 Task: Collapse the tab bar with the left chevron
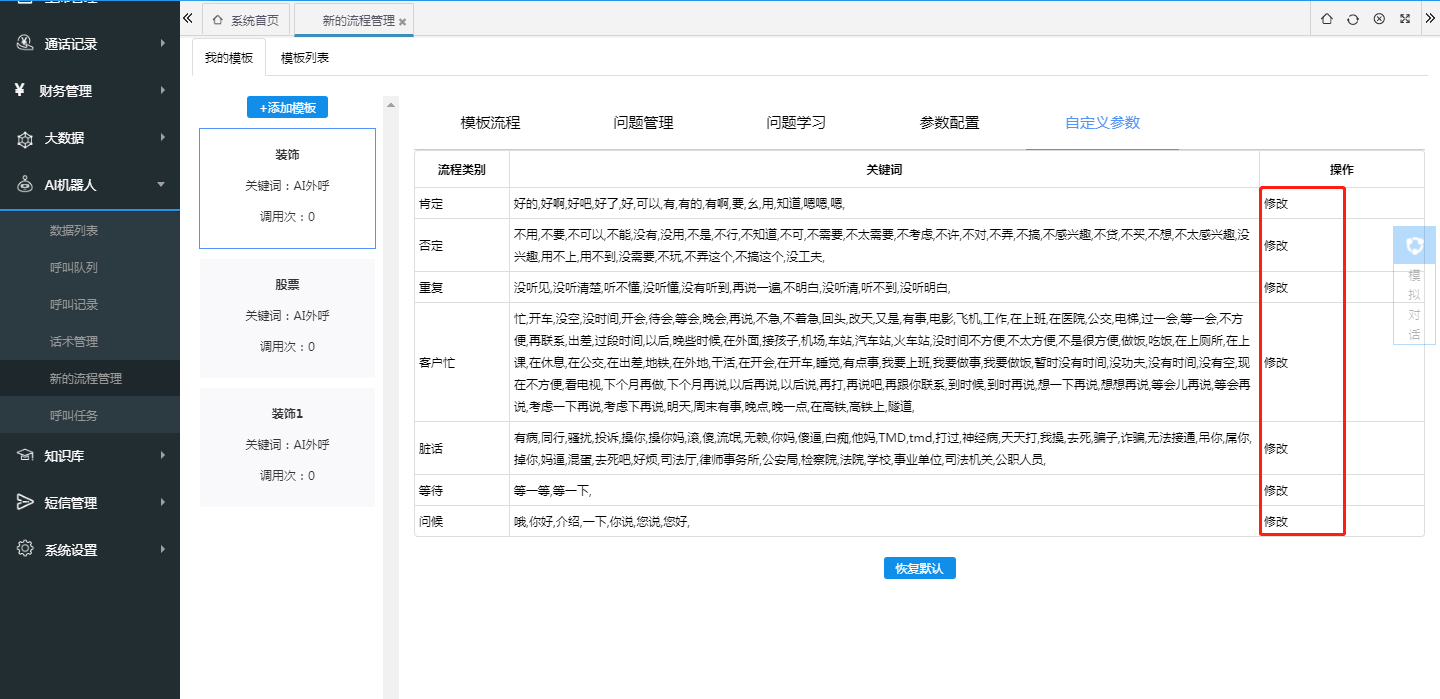click(187, 17)
